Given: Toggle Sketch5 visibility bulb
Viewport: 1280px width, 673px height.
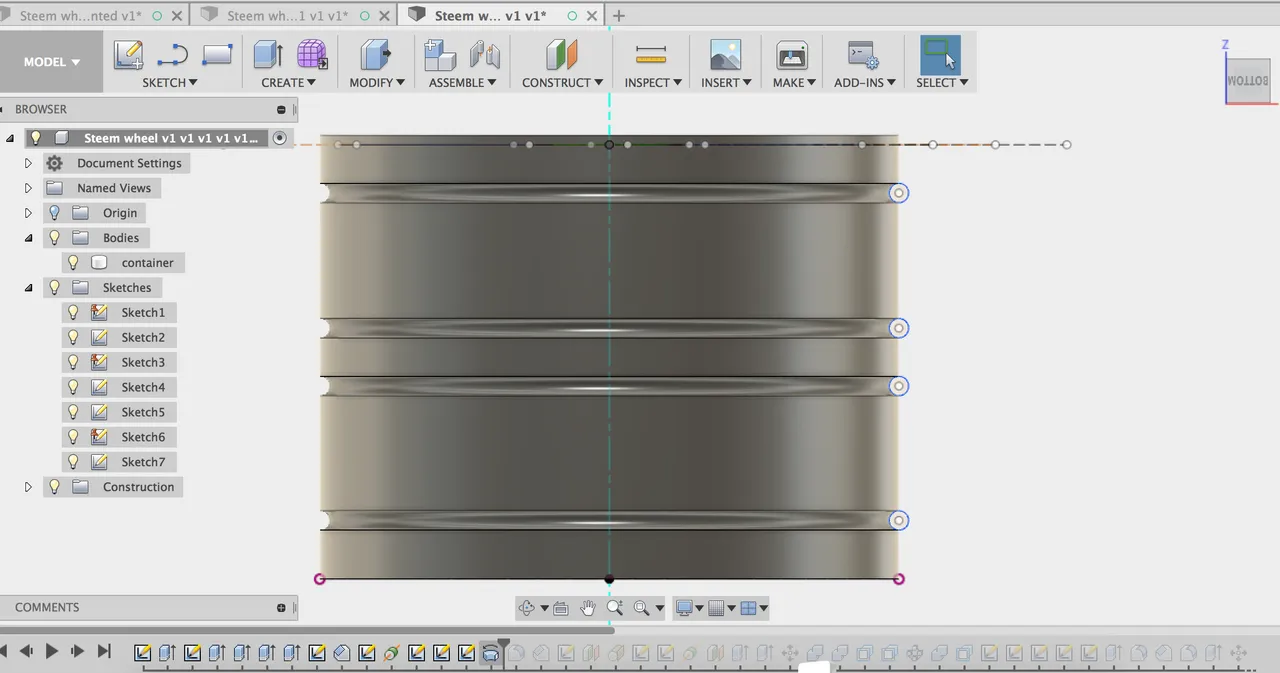Looking at the screenshot, I should click(73, 412).
